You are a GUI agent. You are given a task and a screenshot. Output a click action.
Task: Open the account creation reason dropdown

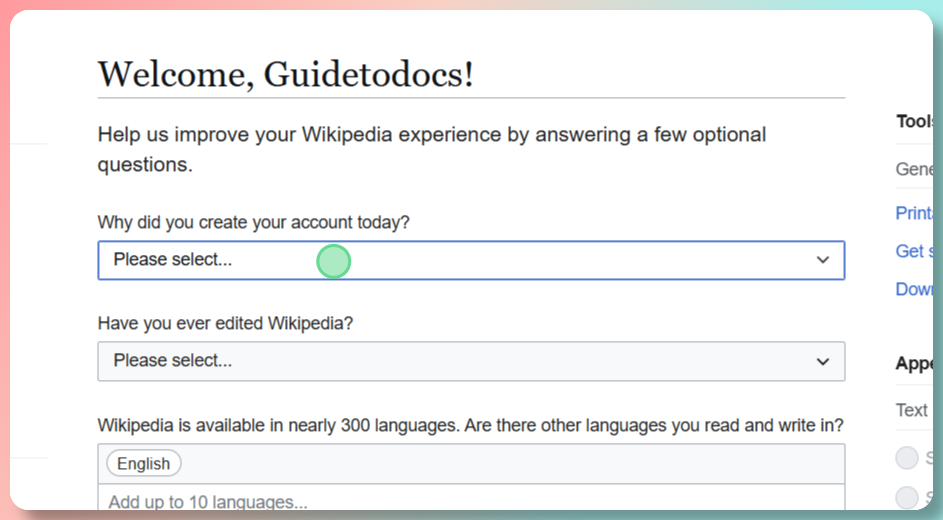click(x=470, y=260)
